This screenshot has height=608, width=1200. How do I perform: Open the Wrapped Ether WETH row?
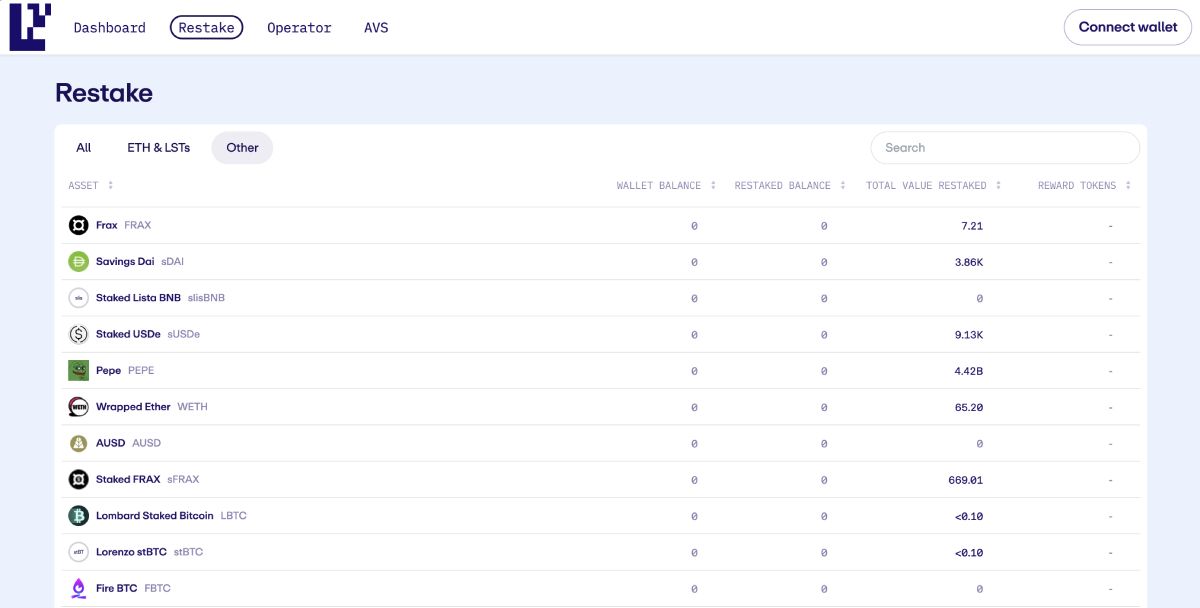coord(601,407)
